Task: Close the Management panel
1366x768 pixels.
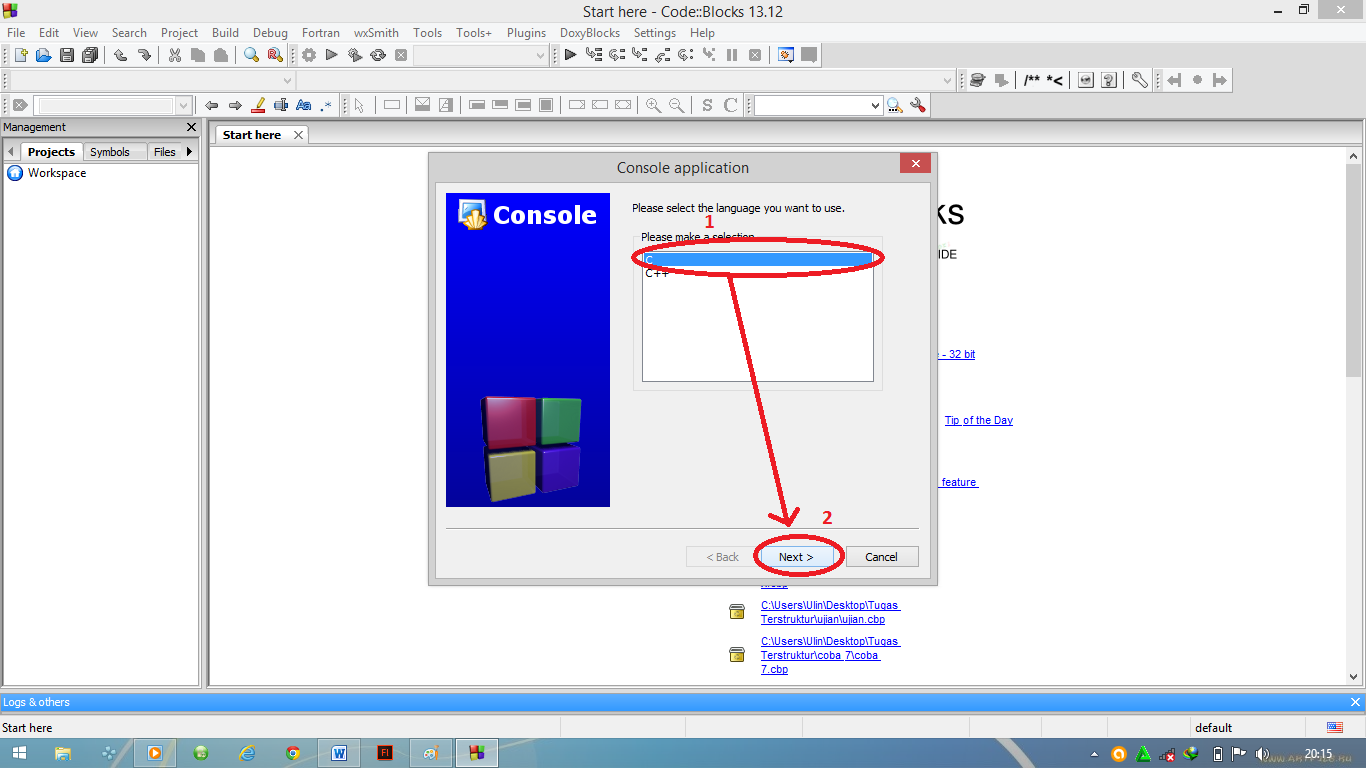Action: pyautogui.click(x=192, y=127)
